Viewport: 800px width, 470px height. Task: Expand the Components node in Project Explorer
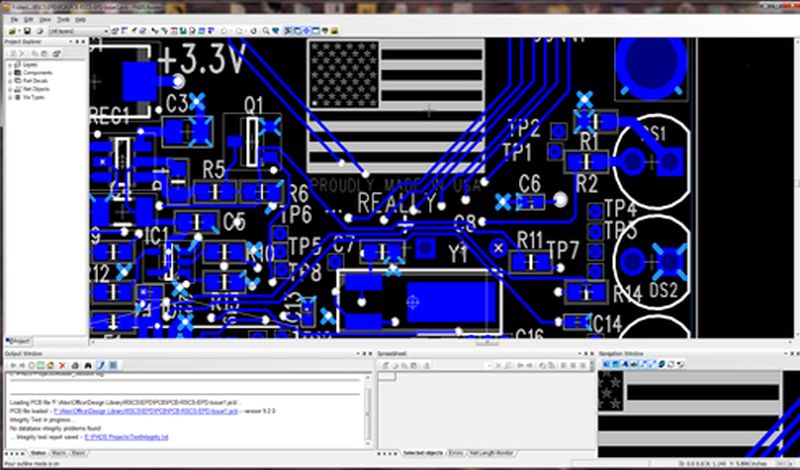coord(10,73)
